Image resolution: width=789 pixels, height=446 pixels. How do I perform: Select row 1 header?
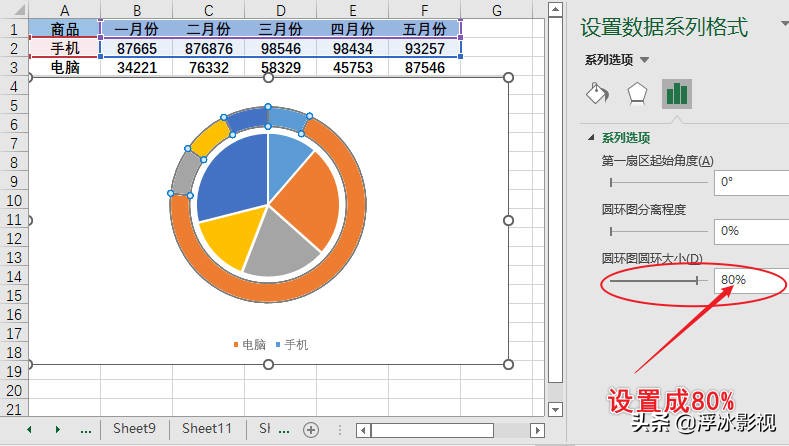pos(14,29)
